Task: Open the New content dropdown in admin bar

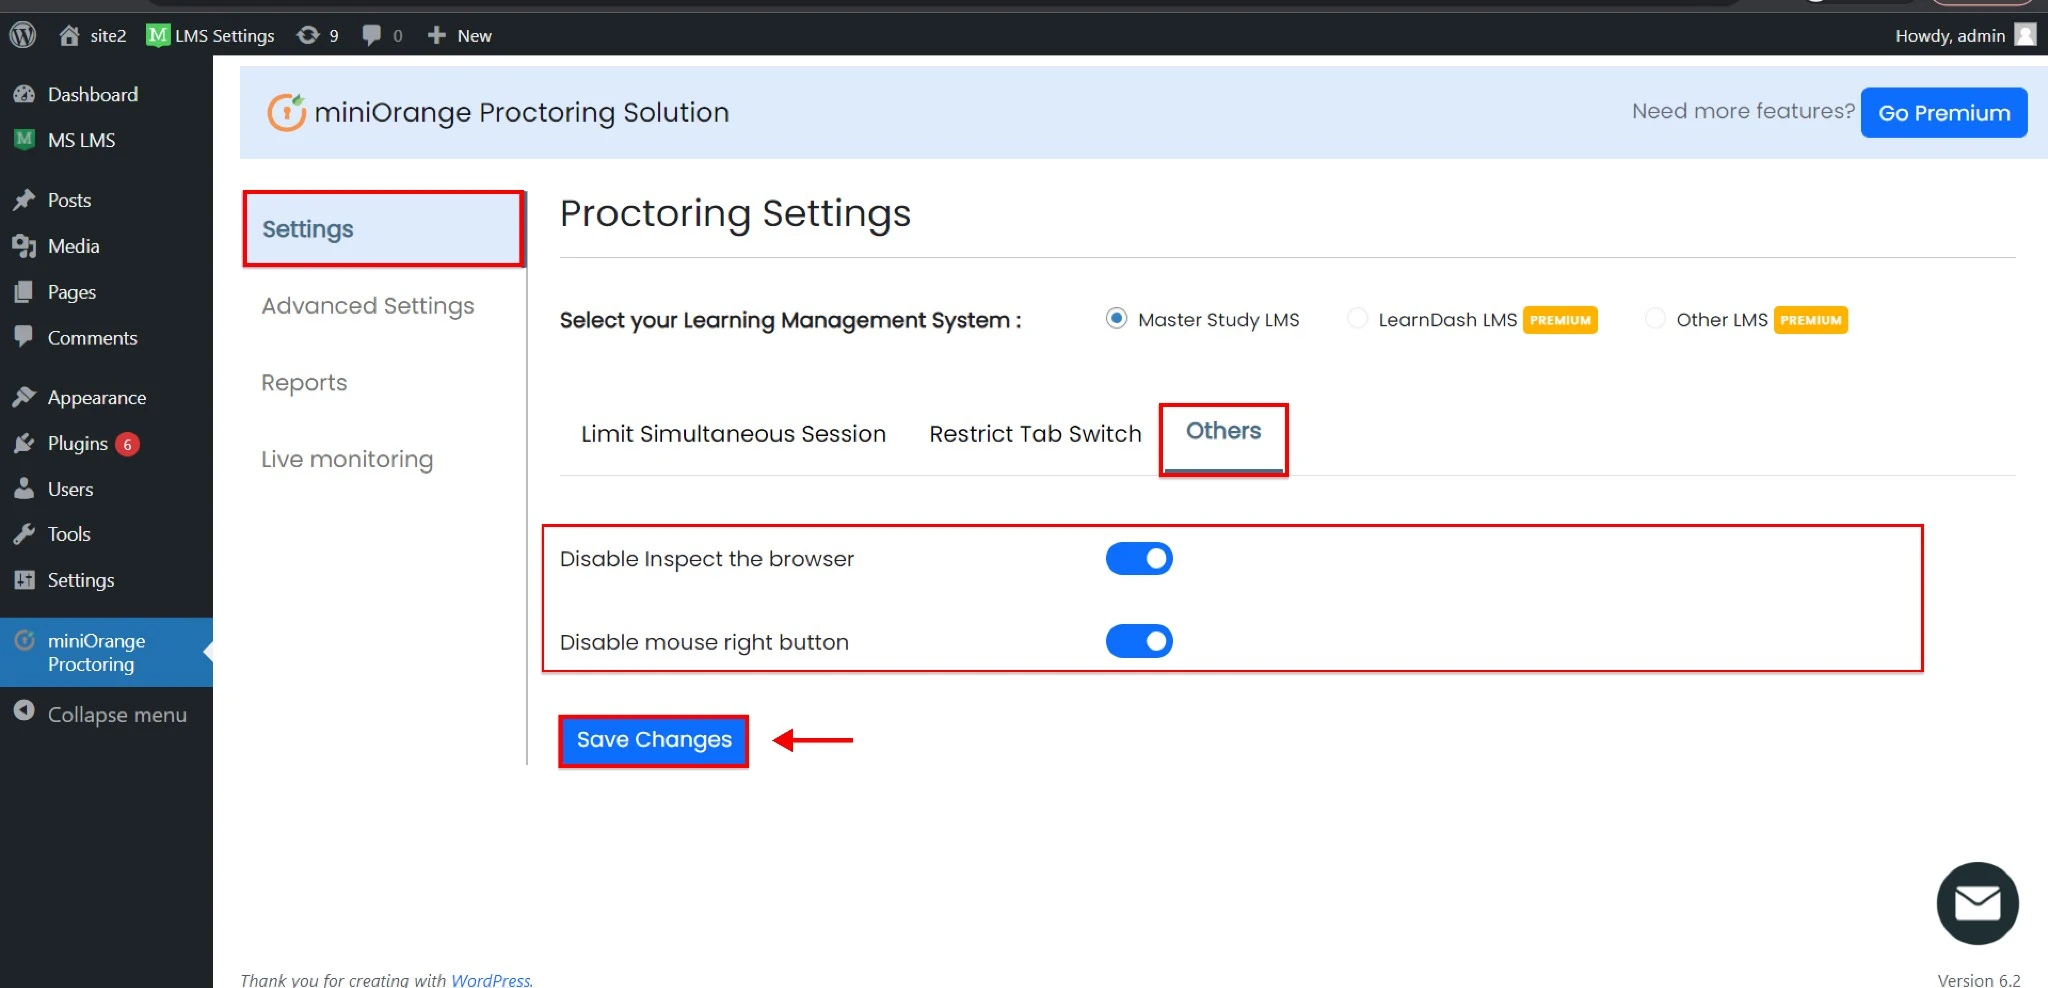Action: [460, 35]
